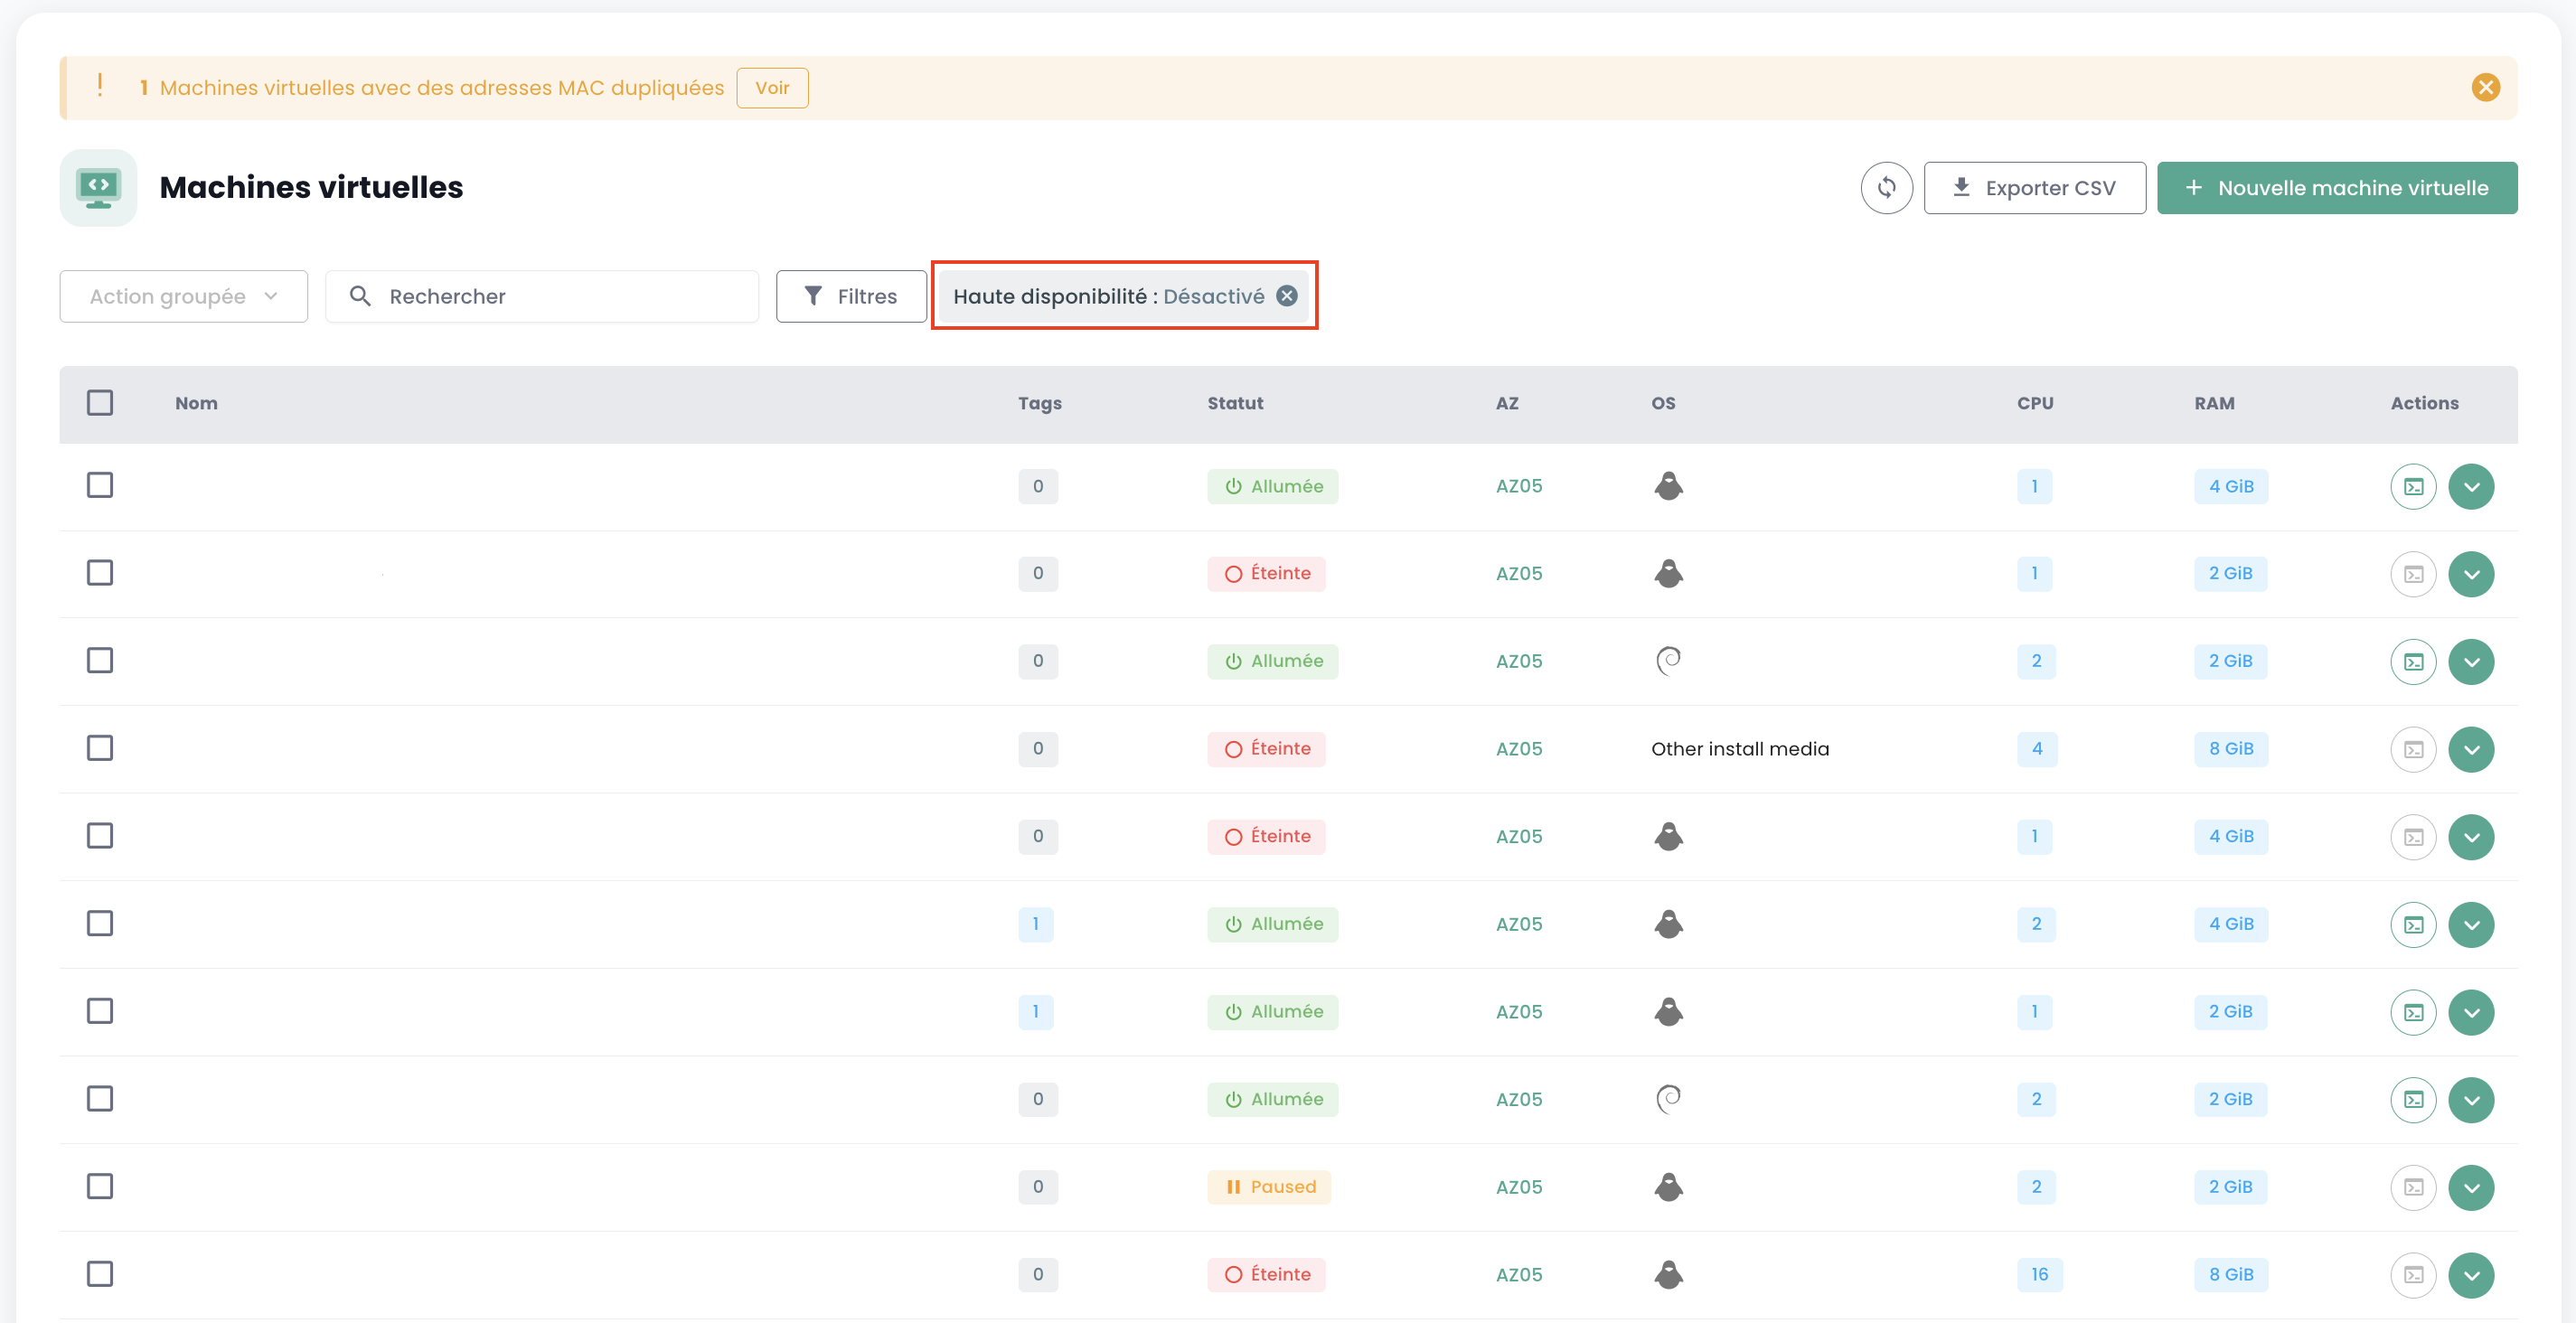Click the Other install media OS entry
The image size is (2576, 1323).
(1739, 749)
